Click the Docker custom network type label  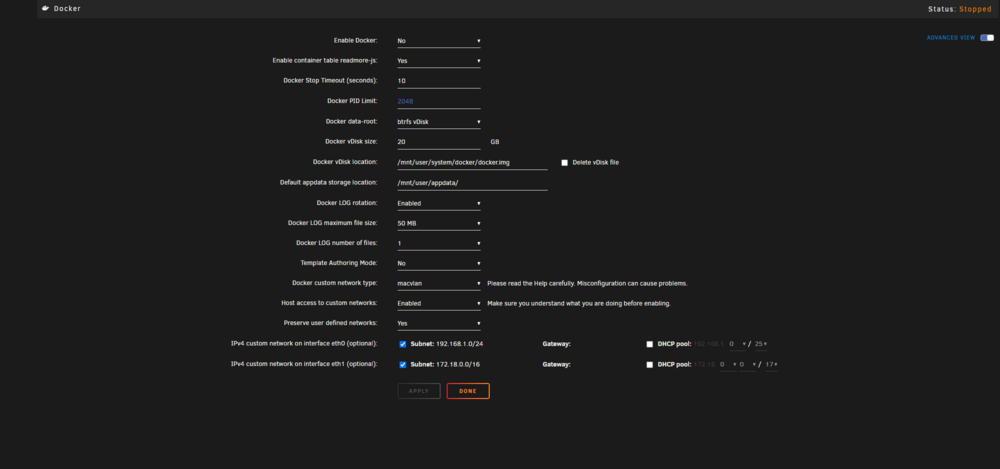pos(335,283)
